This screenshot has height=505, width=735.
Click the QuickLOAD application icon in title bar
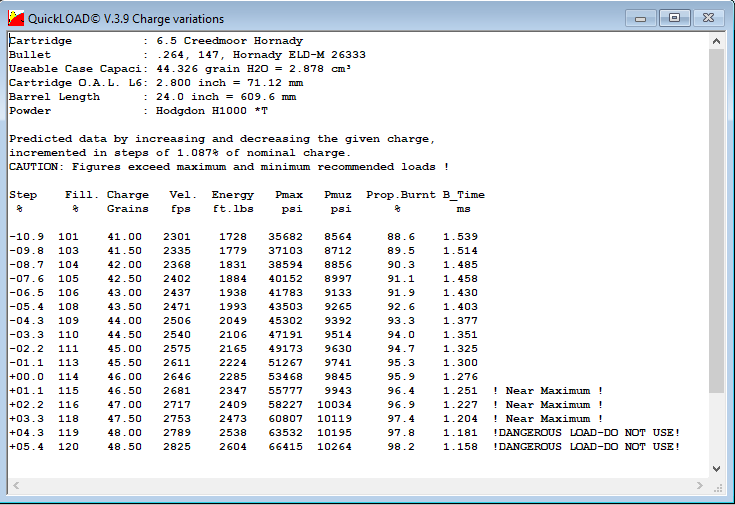(x=16, y=18)
